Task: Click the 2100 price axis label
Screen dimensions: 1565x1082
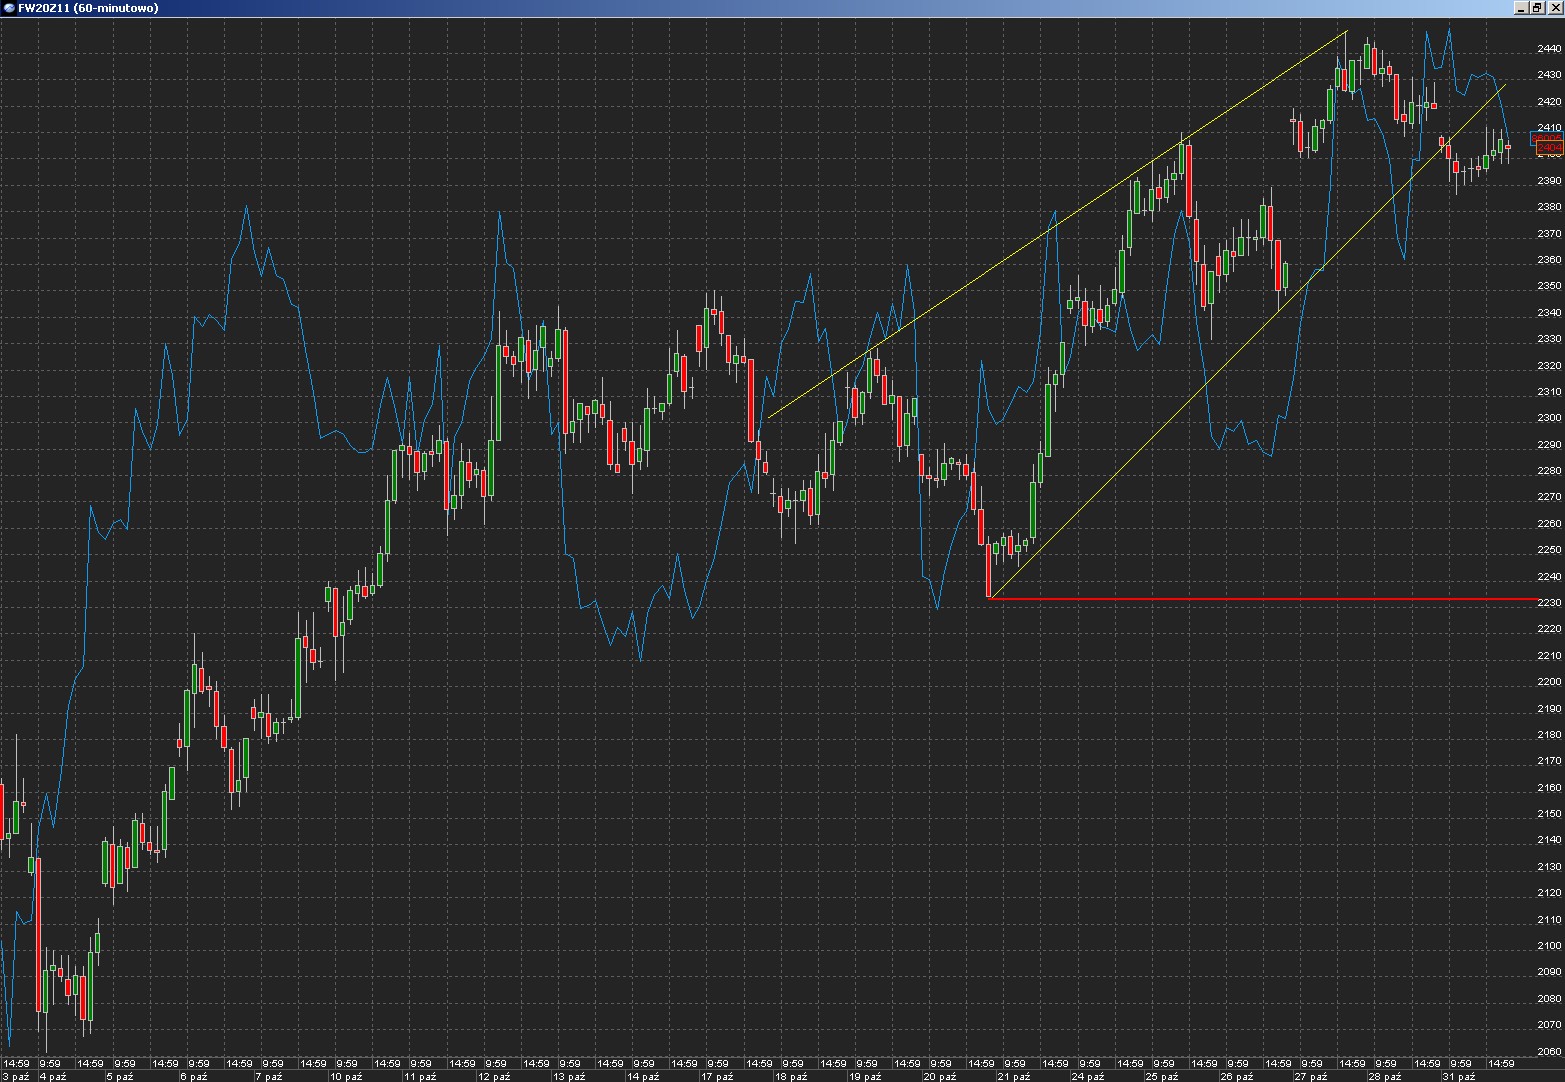Action: (1549, 946)
